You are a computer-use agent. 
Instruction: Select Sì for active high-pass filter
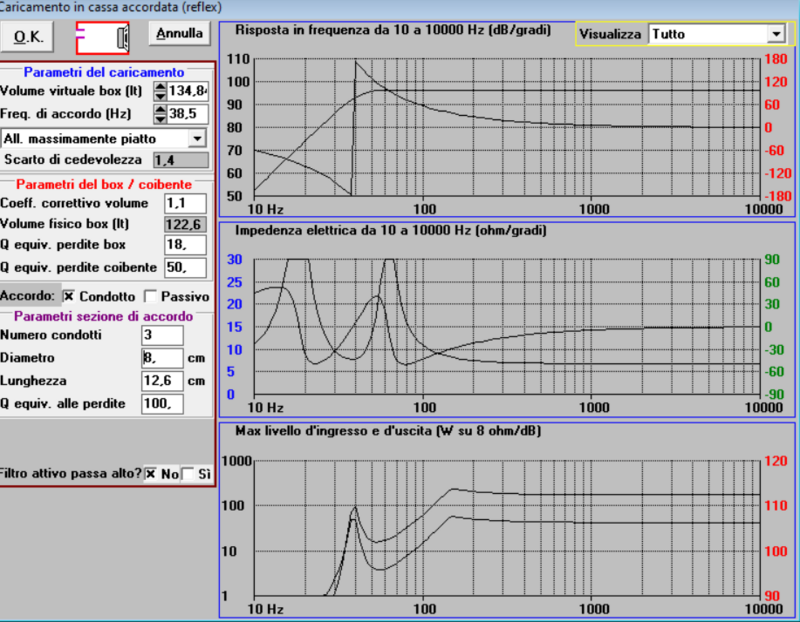click(x=188, y=473)
